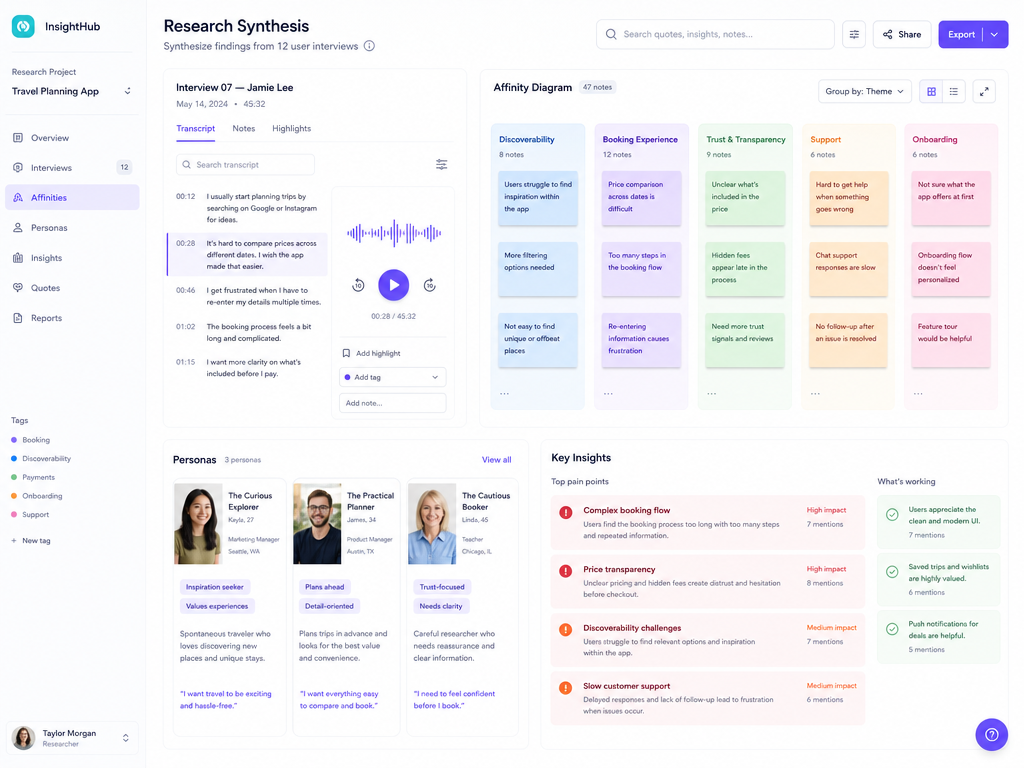Select the Discoverability tag
Image resolution: width=1024 pixels, height=768 pixels.
tap(41, 458)
